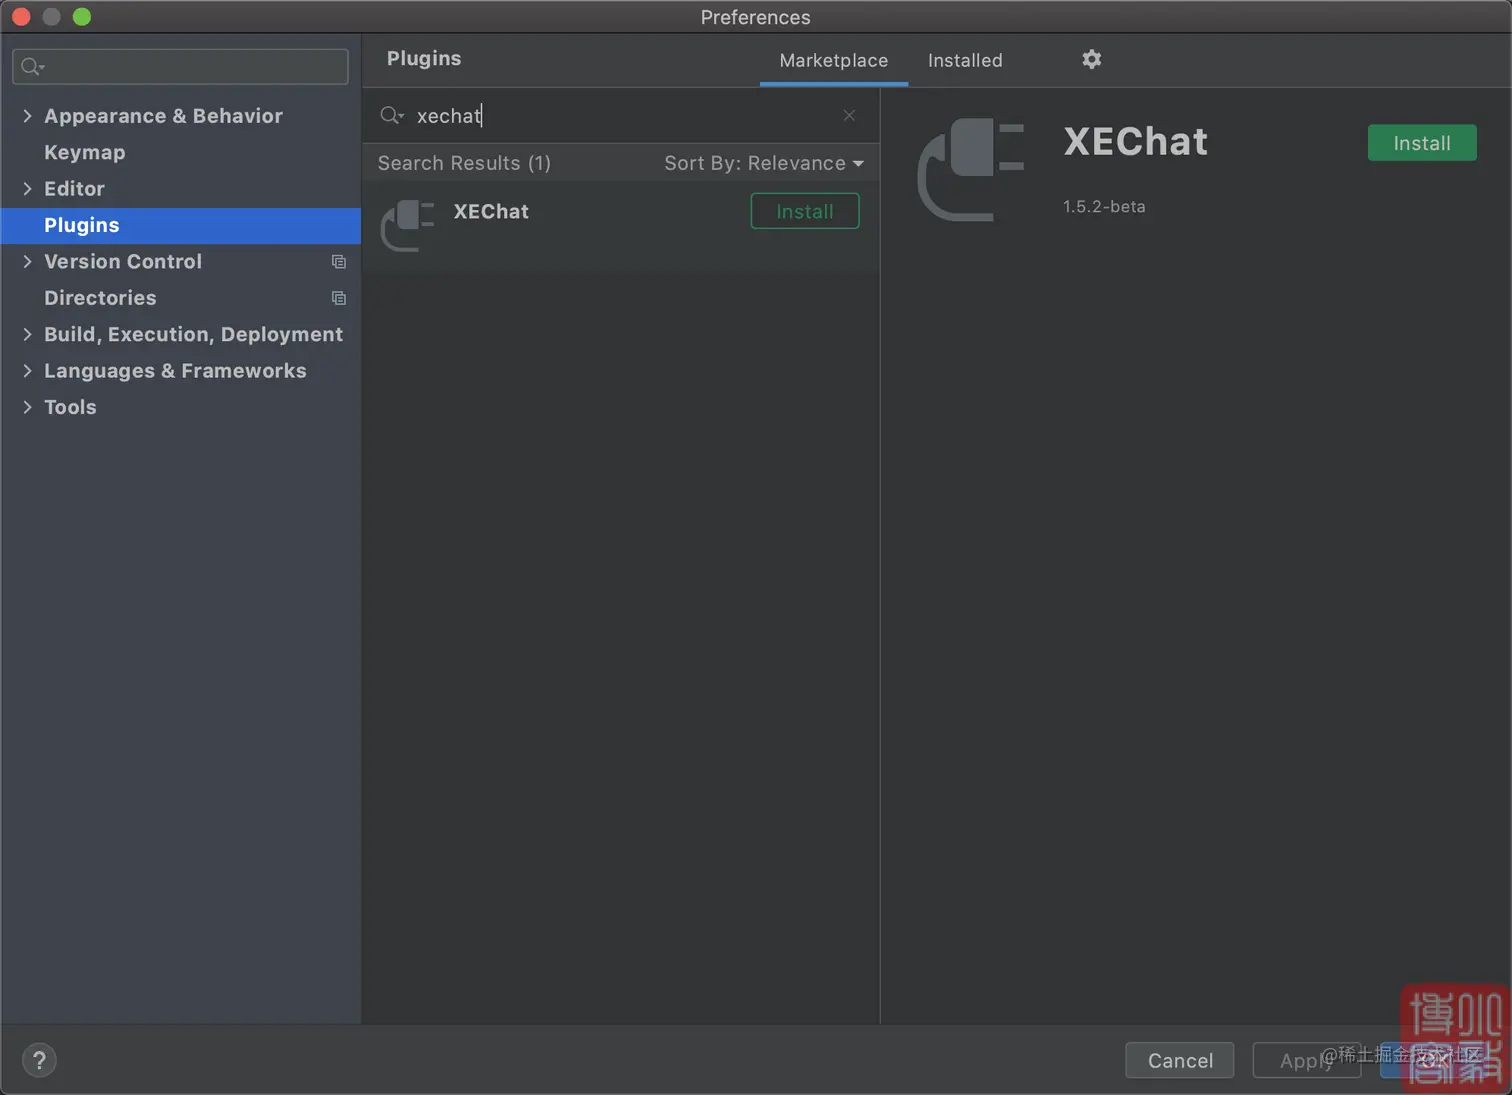Close the Preferences window
Viewport: 1512px width, 1095px height.
tap(21, 17)
